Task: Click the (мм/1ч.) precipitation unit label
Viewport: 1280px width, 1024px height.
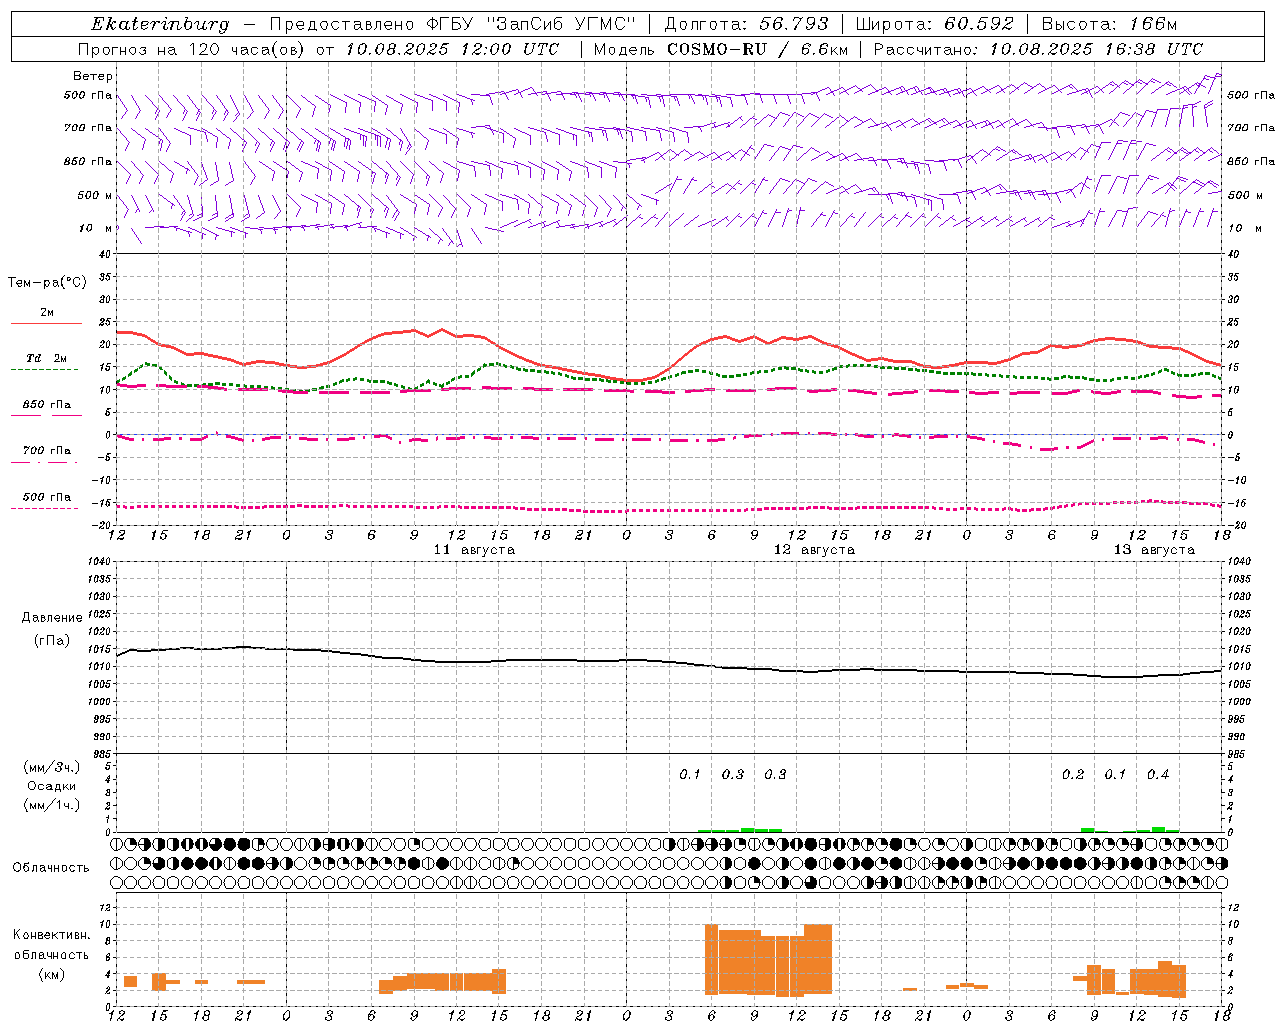Action: point(52,805)
